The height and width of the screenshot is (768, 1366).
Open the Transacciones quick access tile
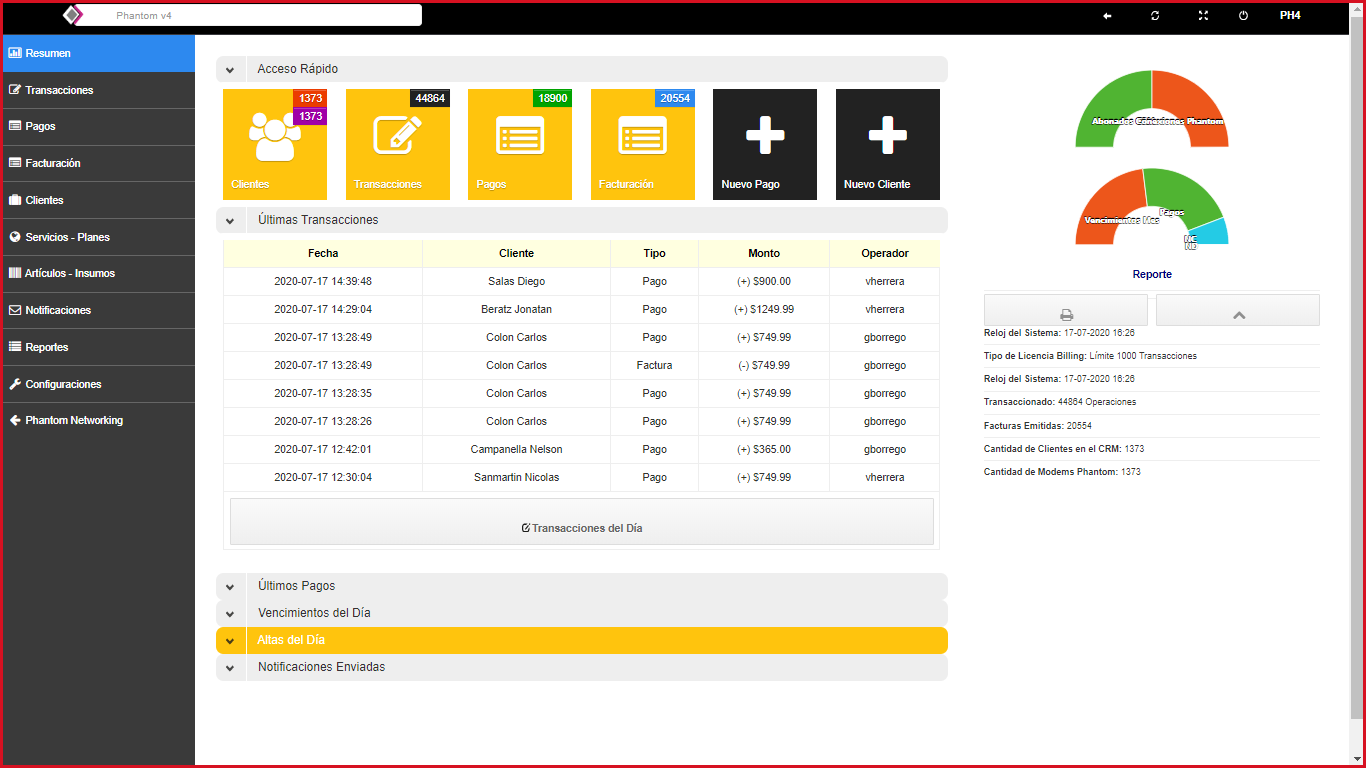point(397,144)
